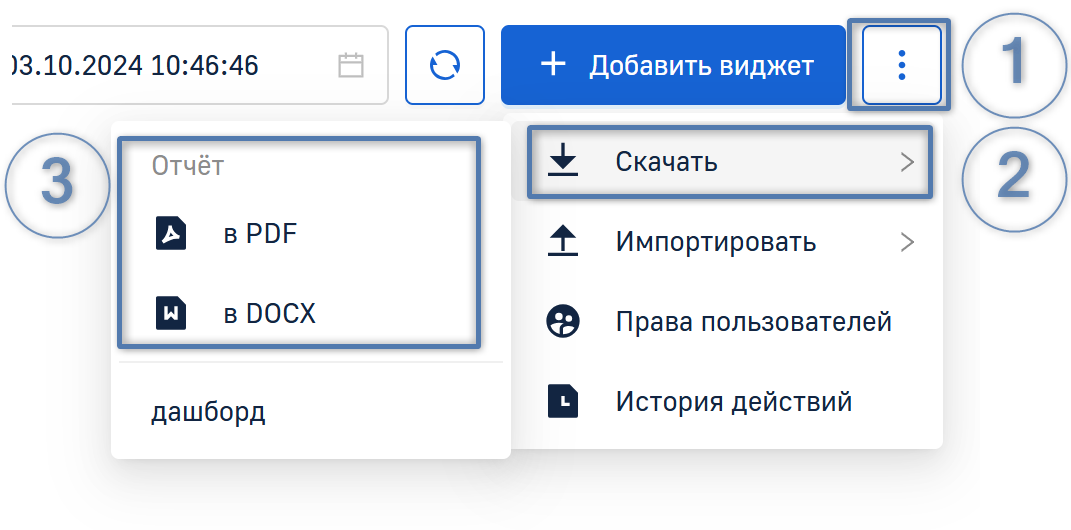Select the Скачать menu item
1071x530 pixels.
(667, 161)
